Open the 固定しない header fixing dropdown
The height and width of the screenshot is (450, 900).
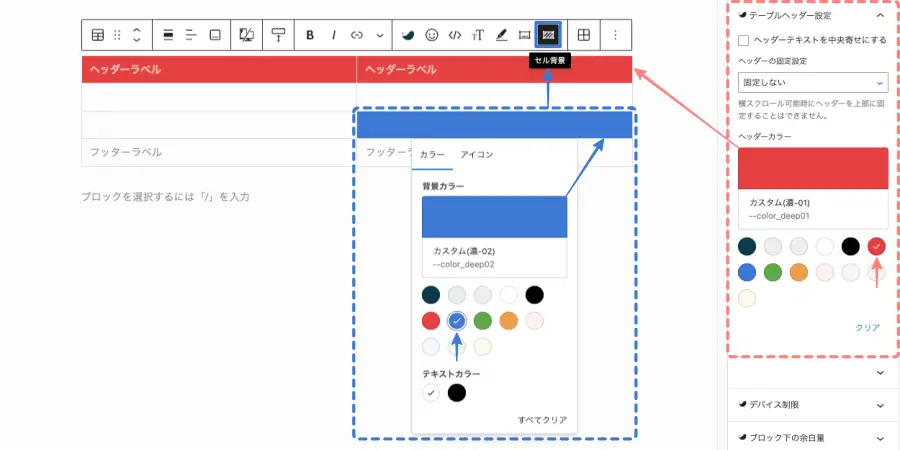813,83
